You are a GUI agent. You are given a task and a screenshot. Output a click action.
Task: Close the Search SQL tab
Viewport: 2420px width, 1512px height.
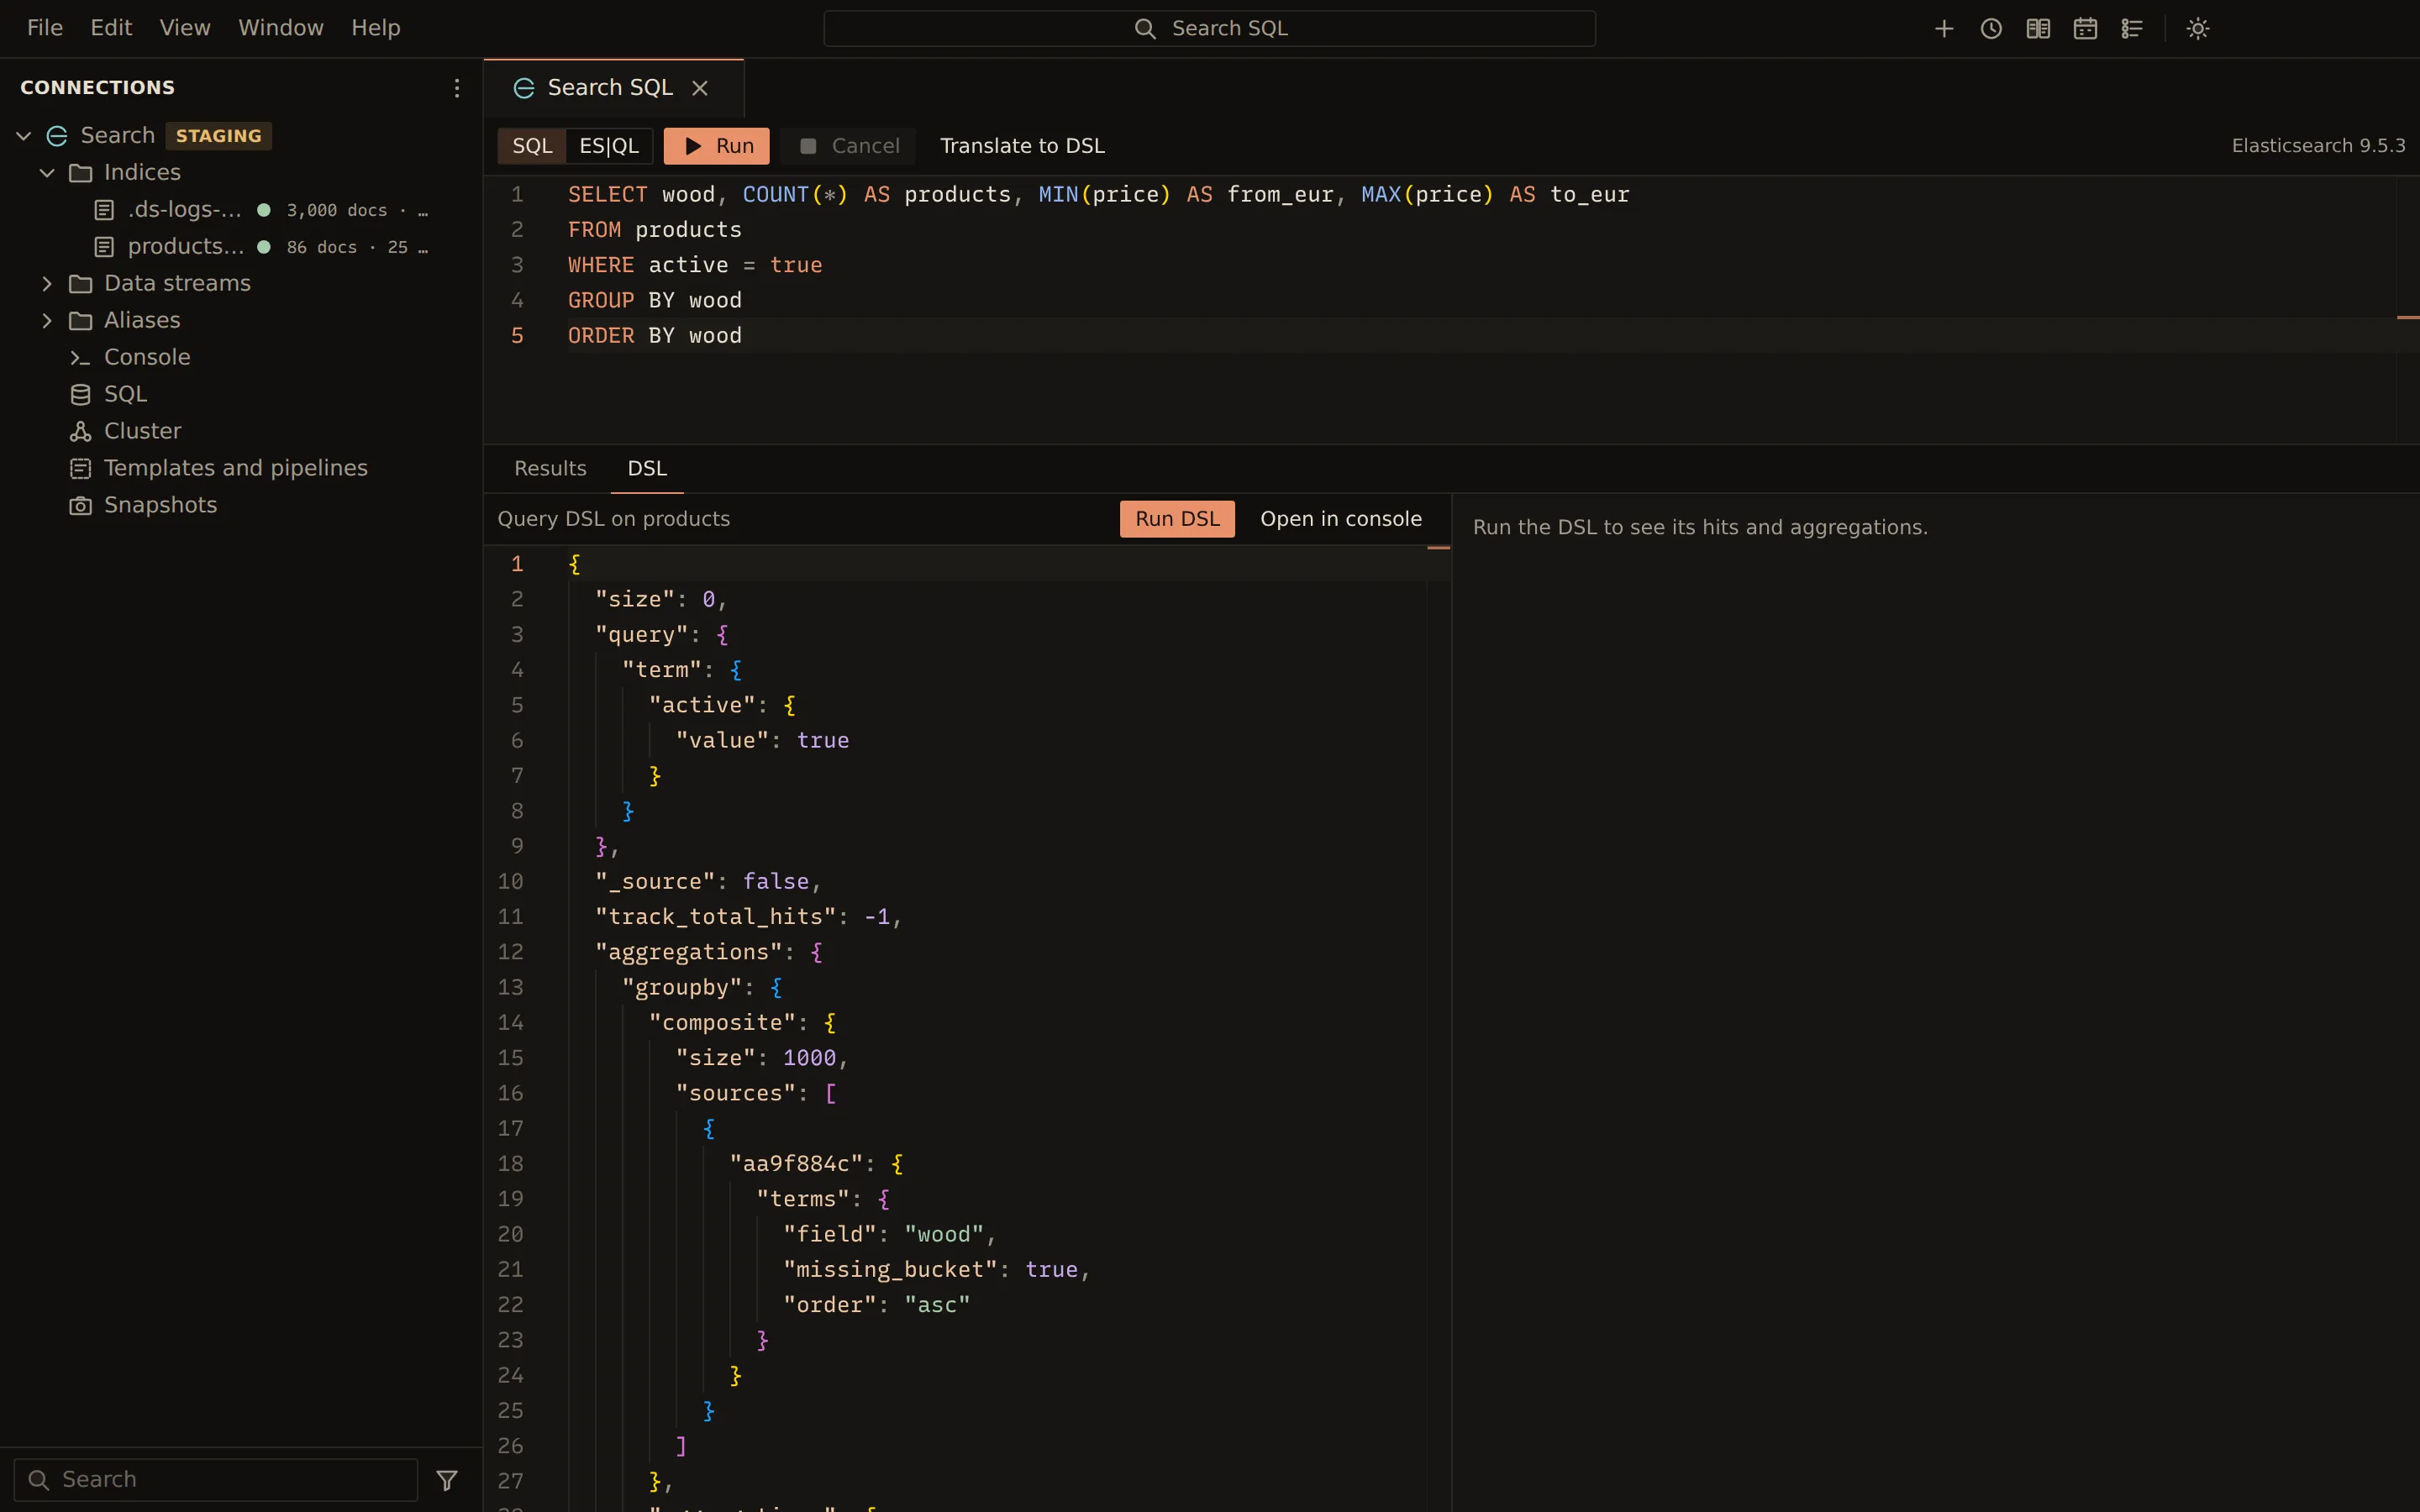click(700, 88)
